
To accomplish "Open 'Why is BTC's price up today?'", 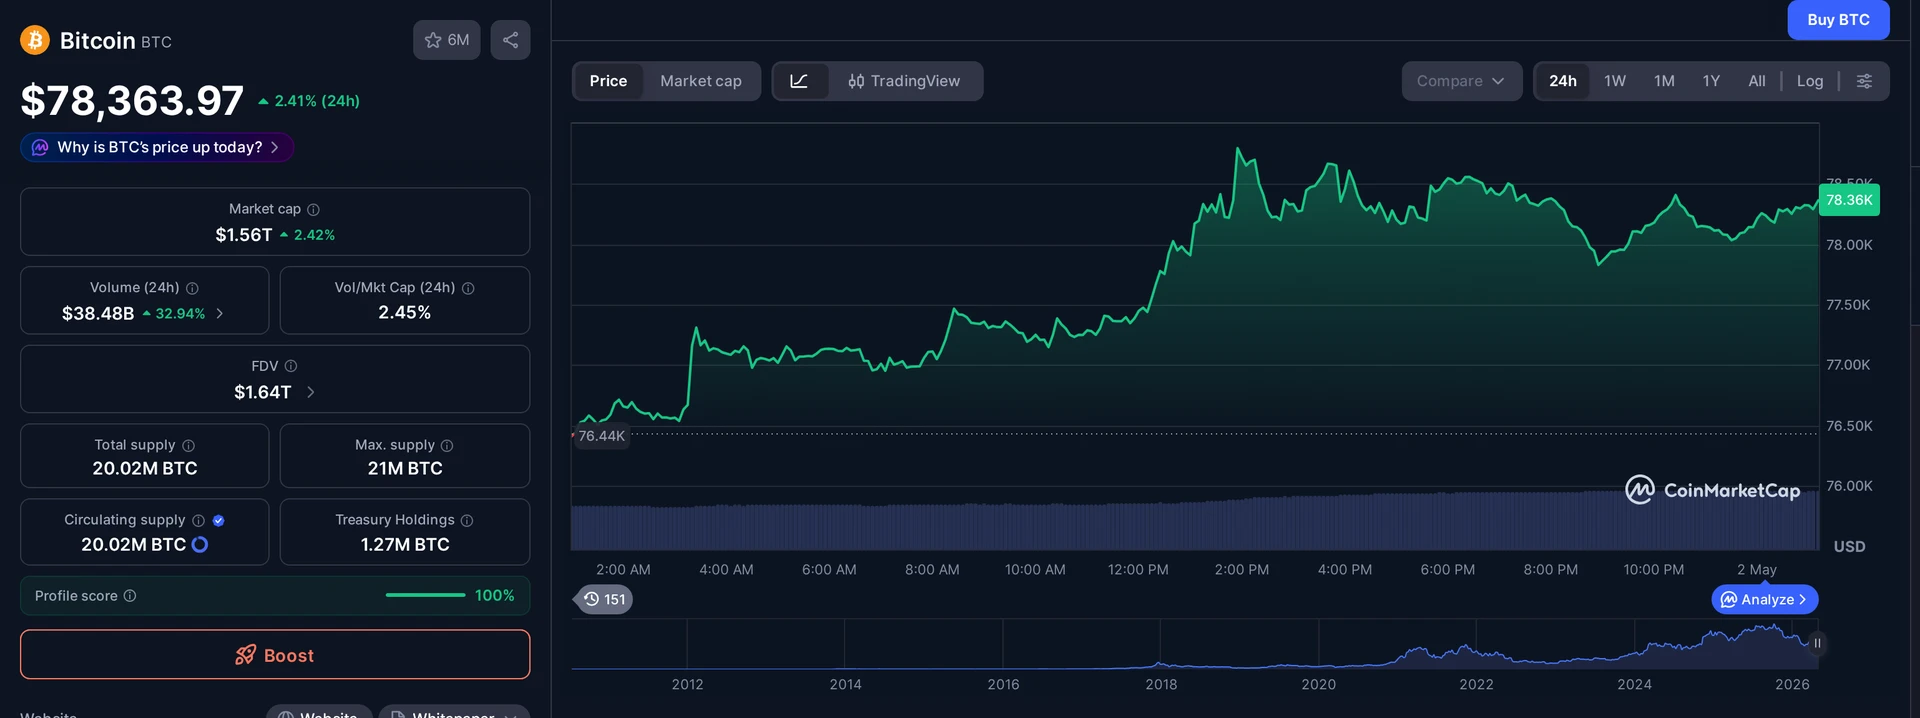I will point(157,147).
